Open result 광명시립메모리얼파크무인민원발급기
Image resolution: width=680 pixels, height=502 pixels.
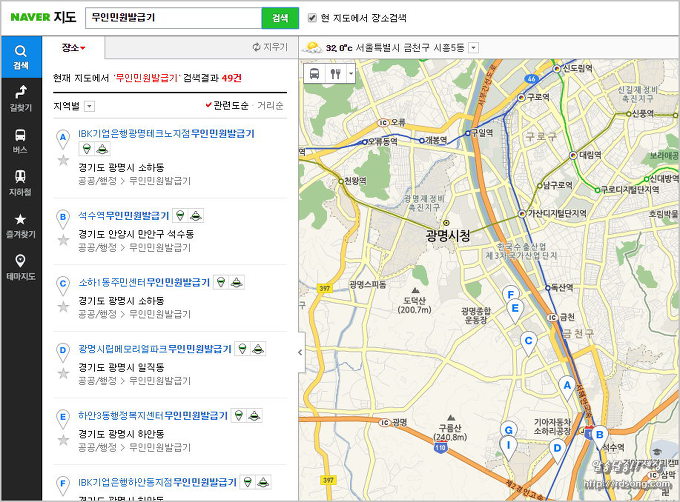pos(155,349)
